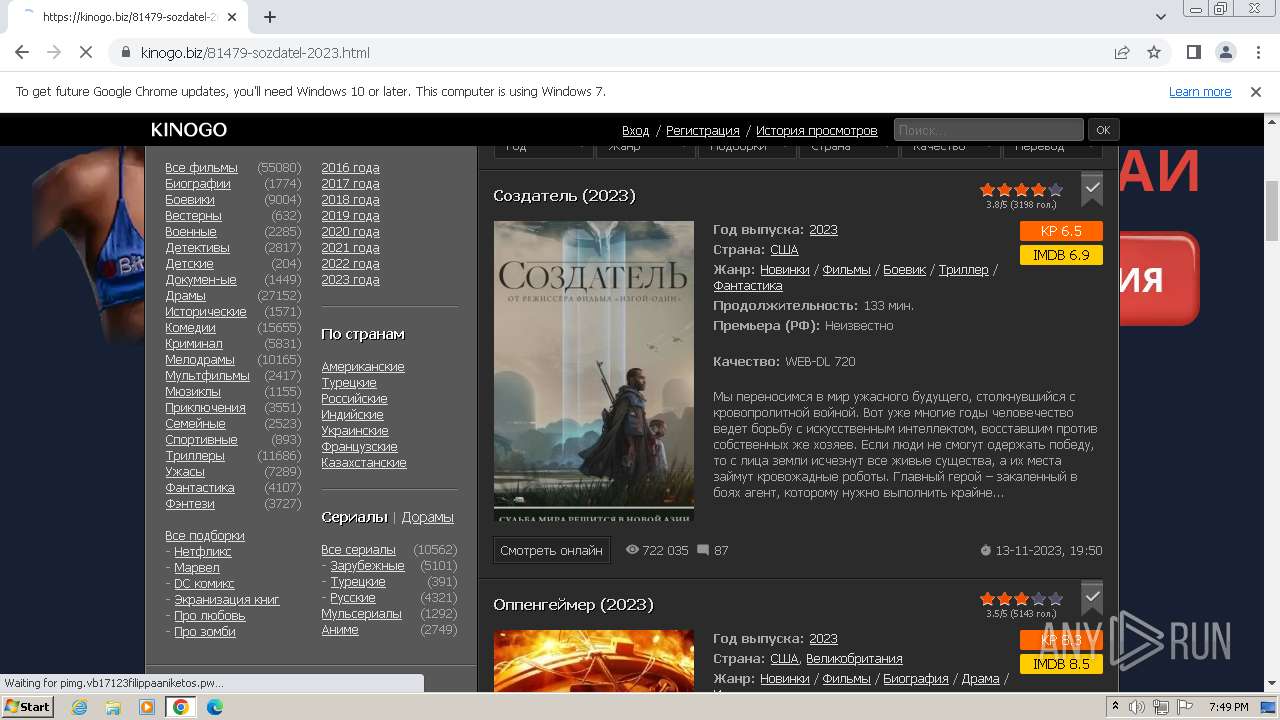Open the browser side panel
Screen dimensions: 1280x720
(x=1194, y=53)
